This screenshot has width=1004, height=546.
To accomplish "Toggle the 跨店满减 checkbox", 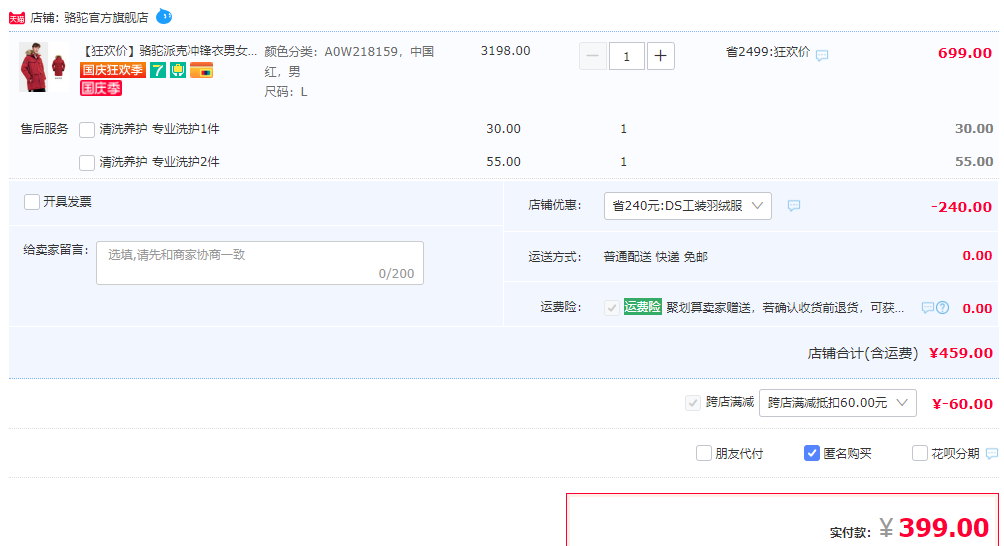I will (693, 403).
